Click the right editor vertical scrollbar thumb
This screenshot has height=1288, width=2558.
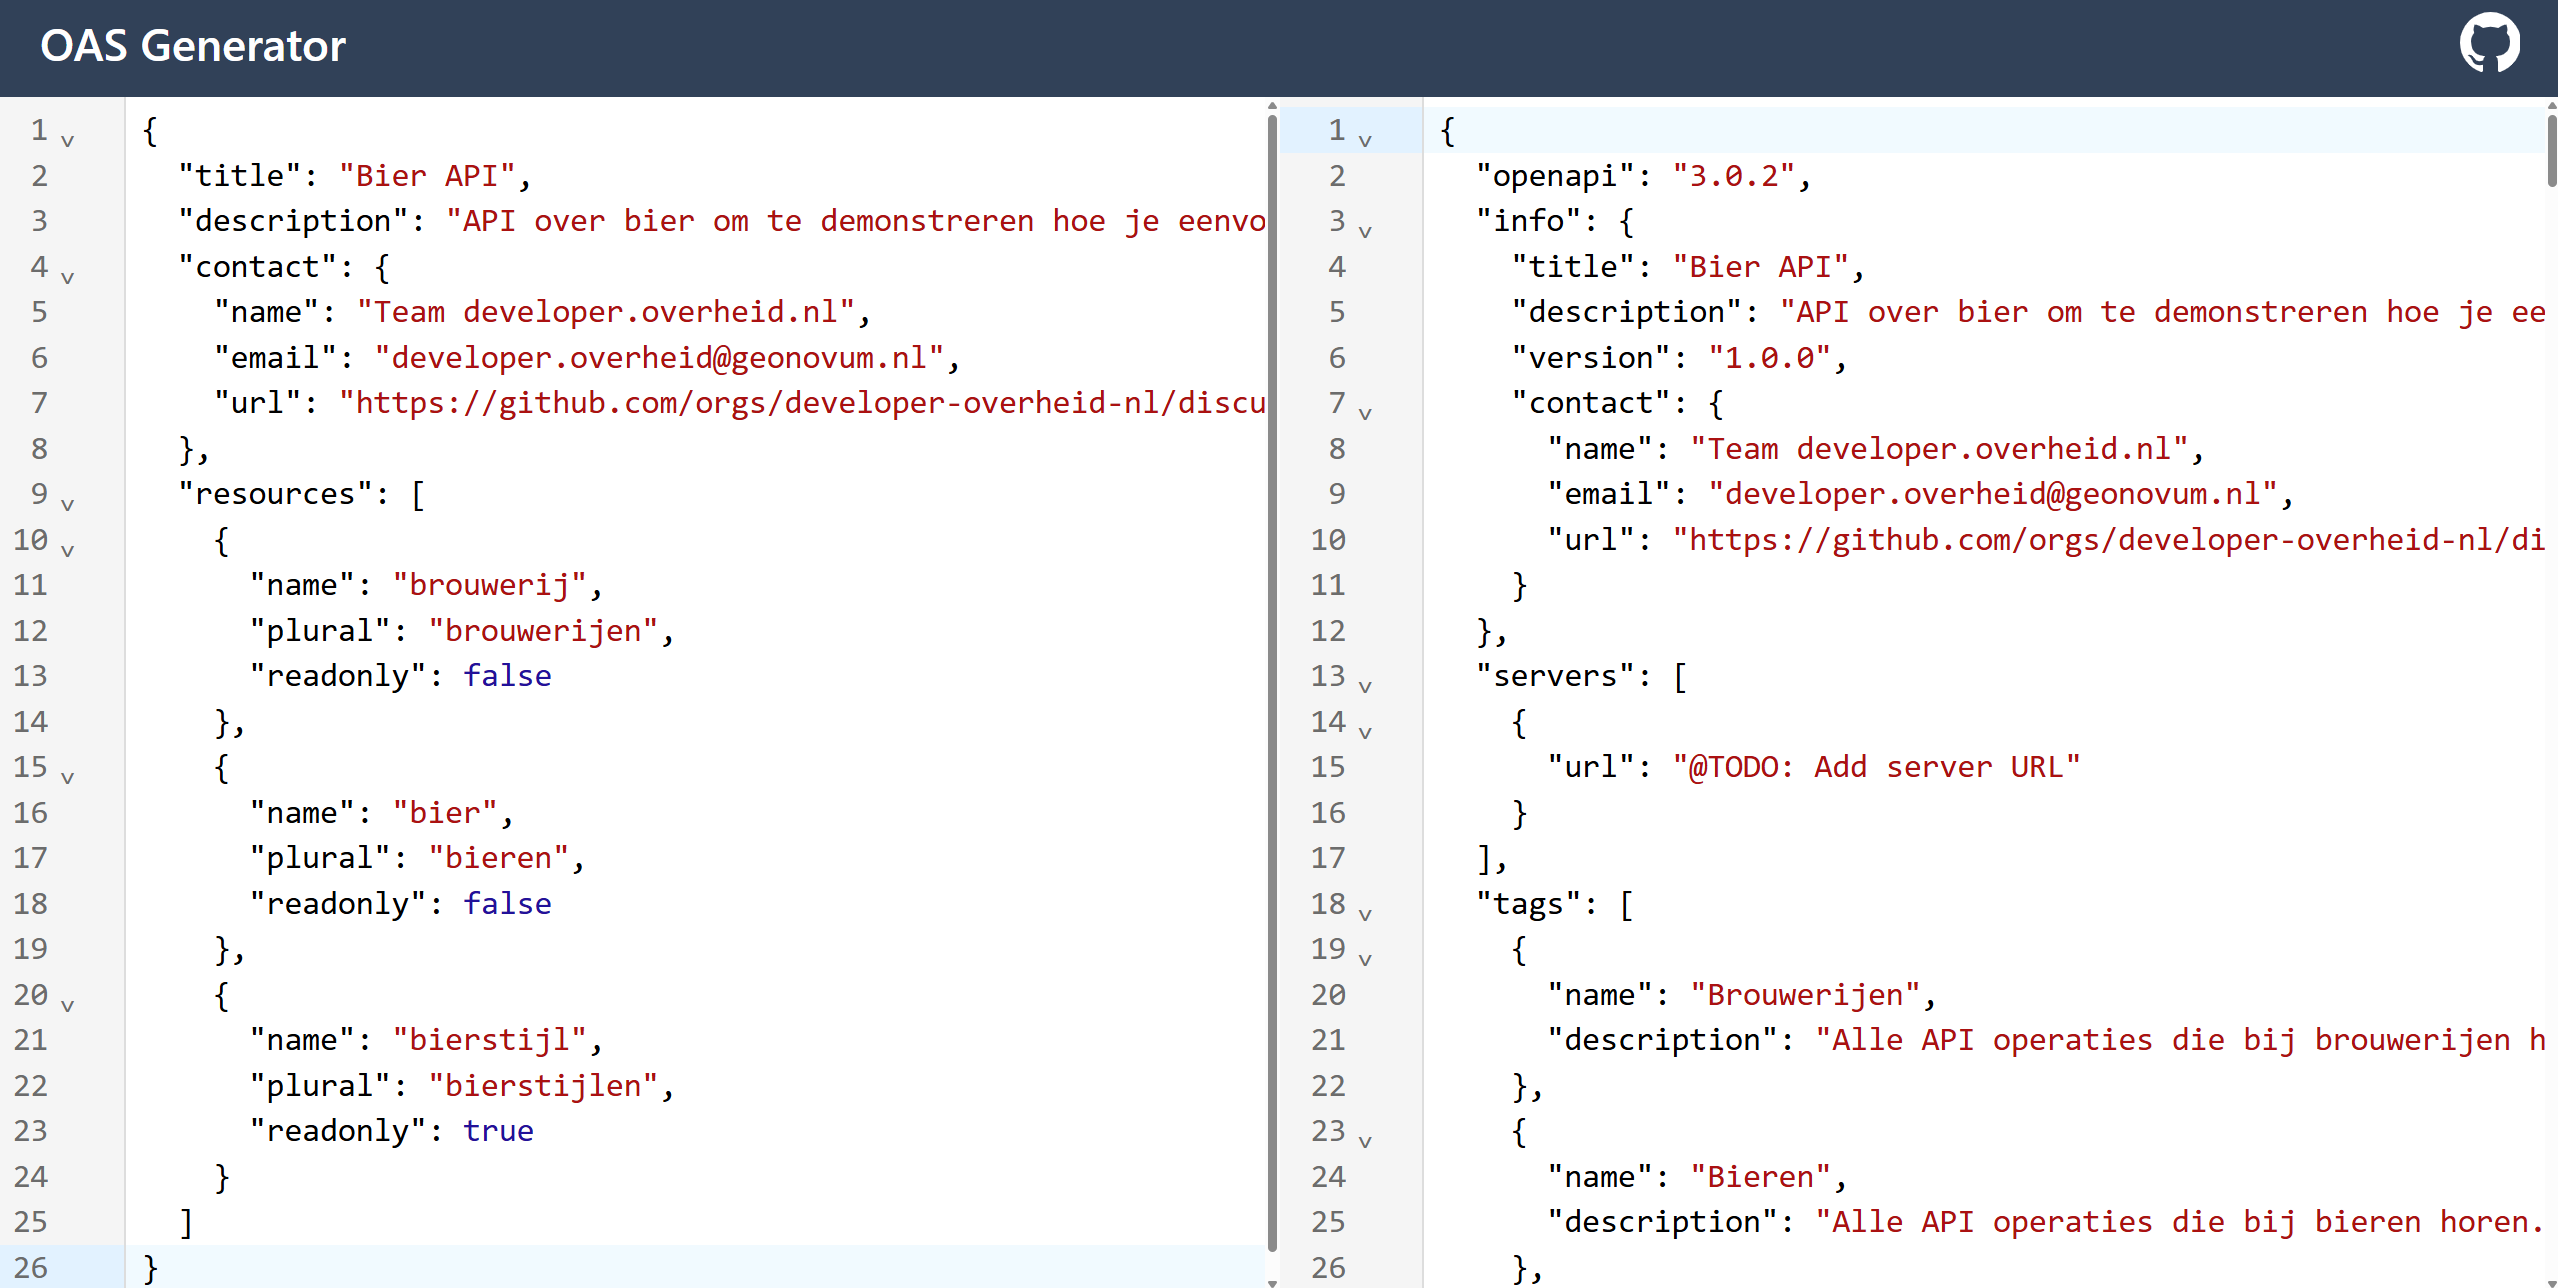tap(2551, 150)
